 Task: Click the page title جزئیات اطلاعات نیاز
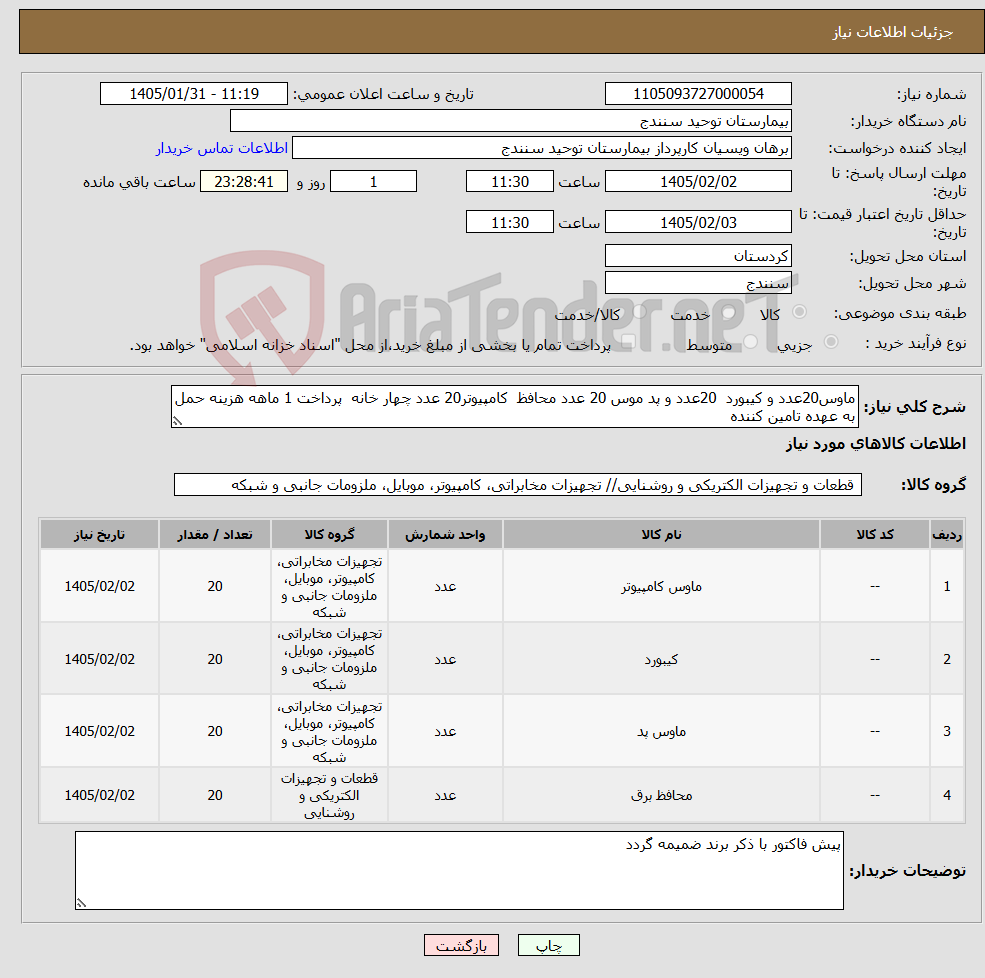(x=893, y=32)
